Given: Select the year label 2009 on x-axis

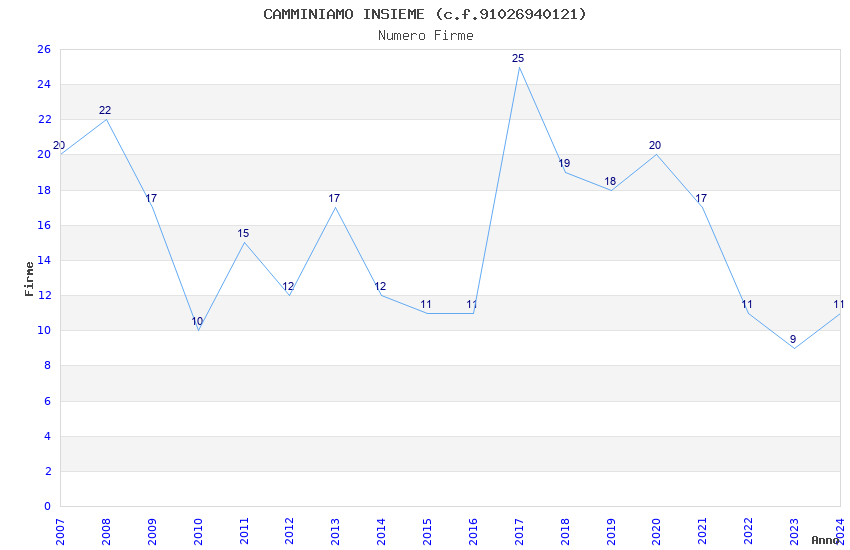Looking at the screenshot, I should click(x=152, y=532).
